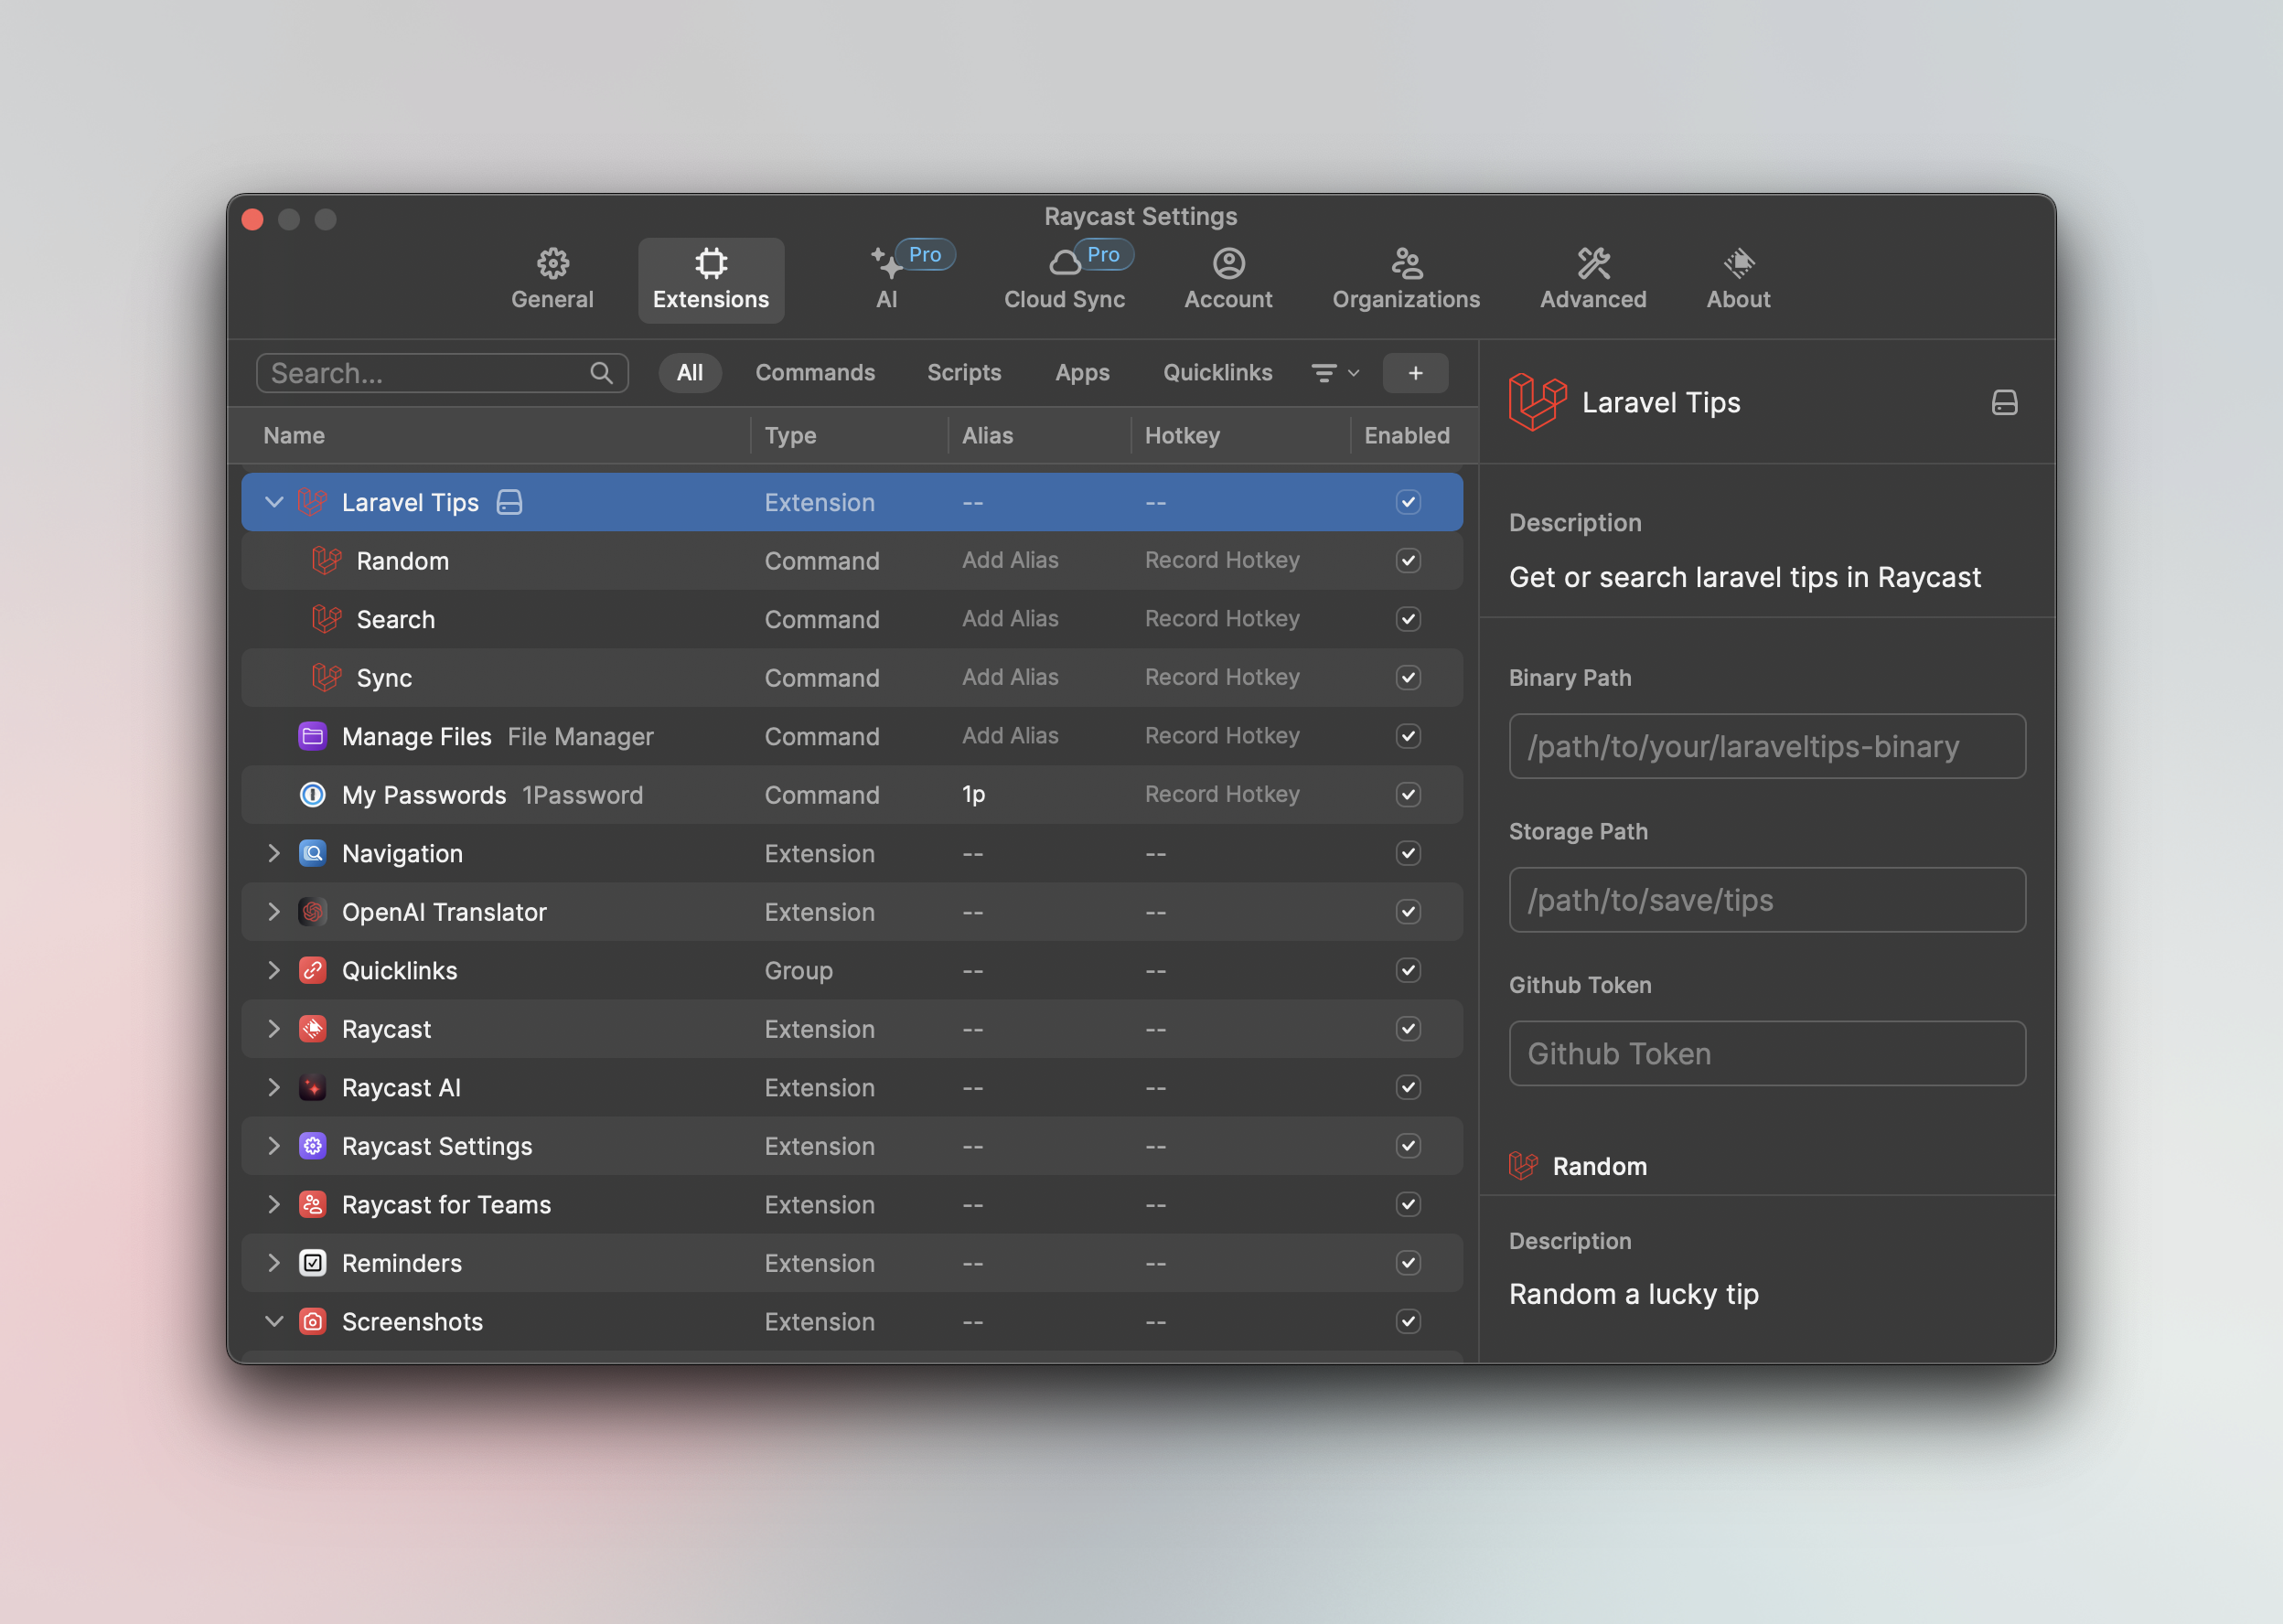Click Add Alias for the Sync command
This screenshot has width=2283, height=1624.
[1009, 677]
